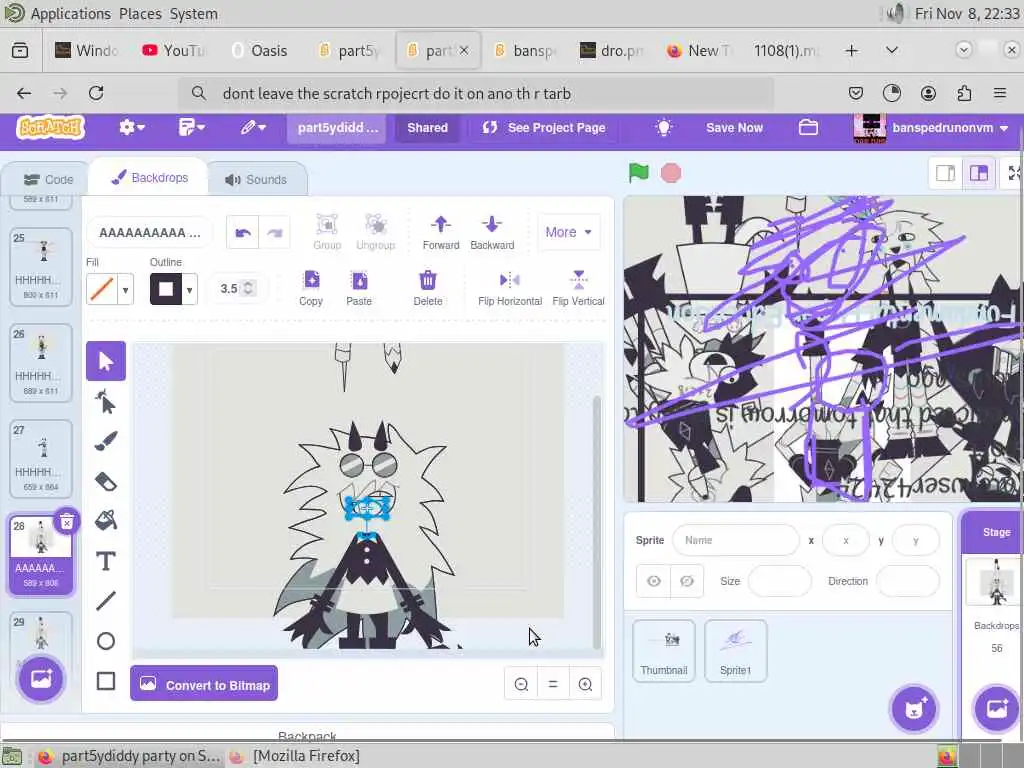Image resolution: width=1024 pixels, height=768 pixels.
Task: Click the Redo arrow
Action: 275,232
